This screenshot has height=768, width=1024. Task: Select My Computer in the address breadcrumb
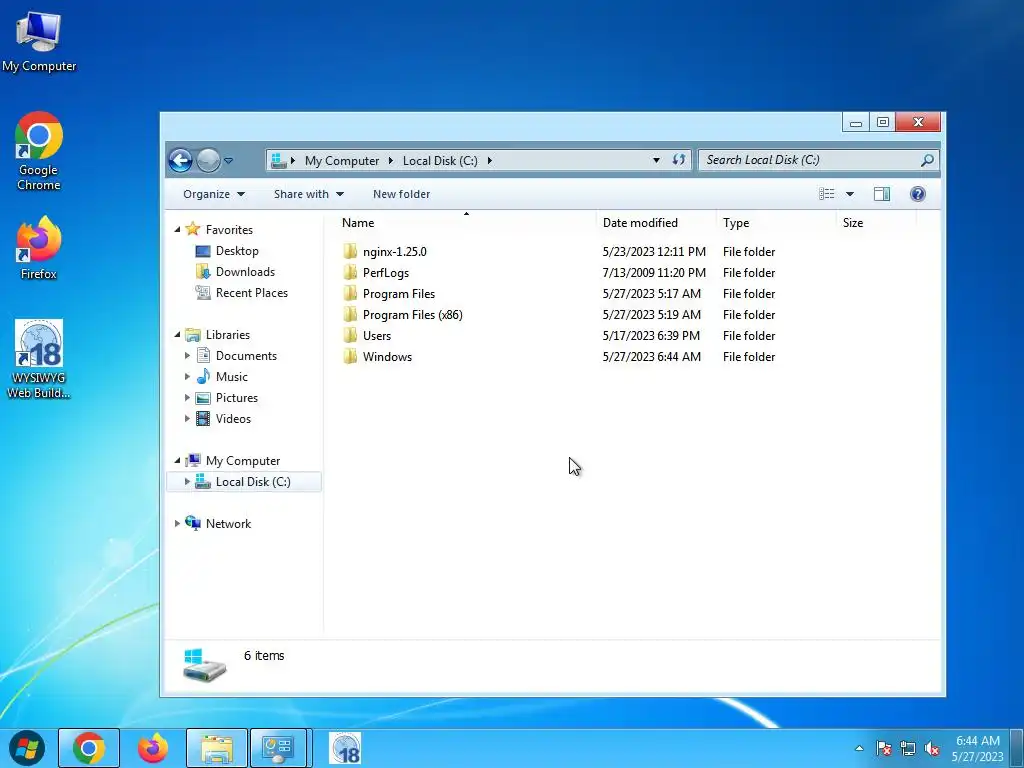click(342, 161)
